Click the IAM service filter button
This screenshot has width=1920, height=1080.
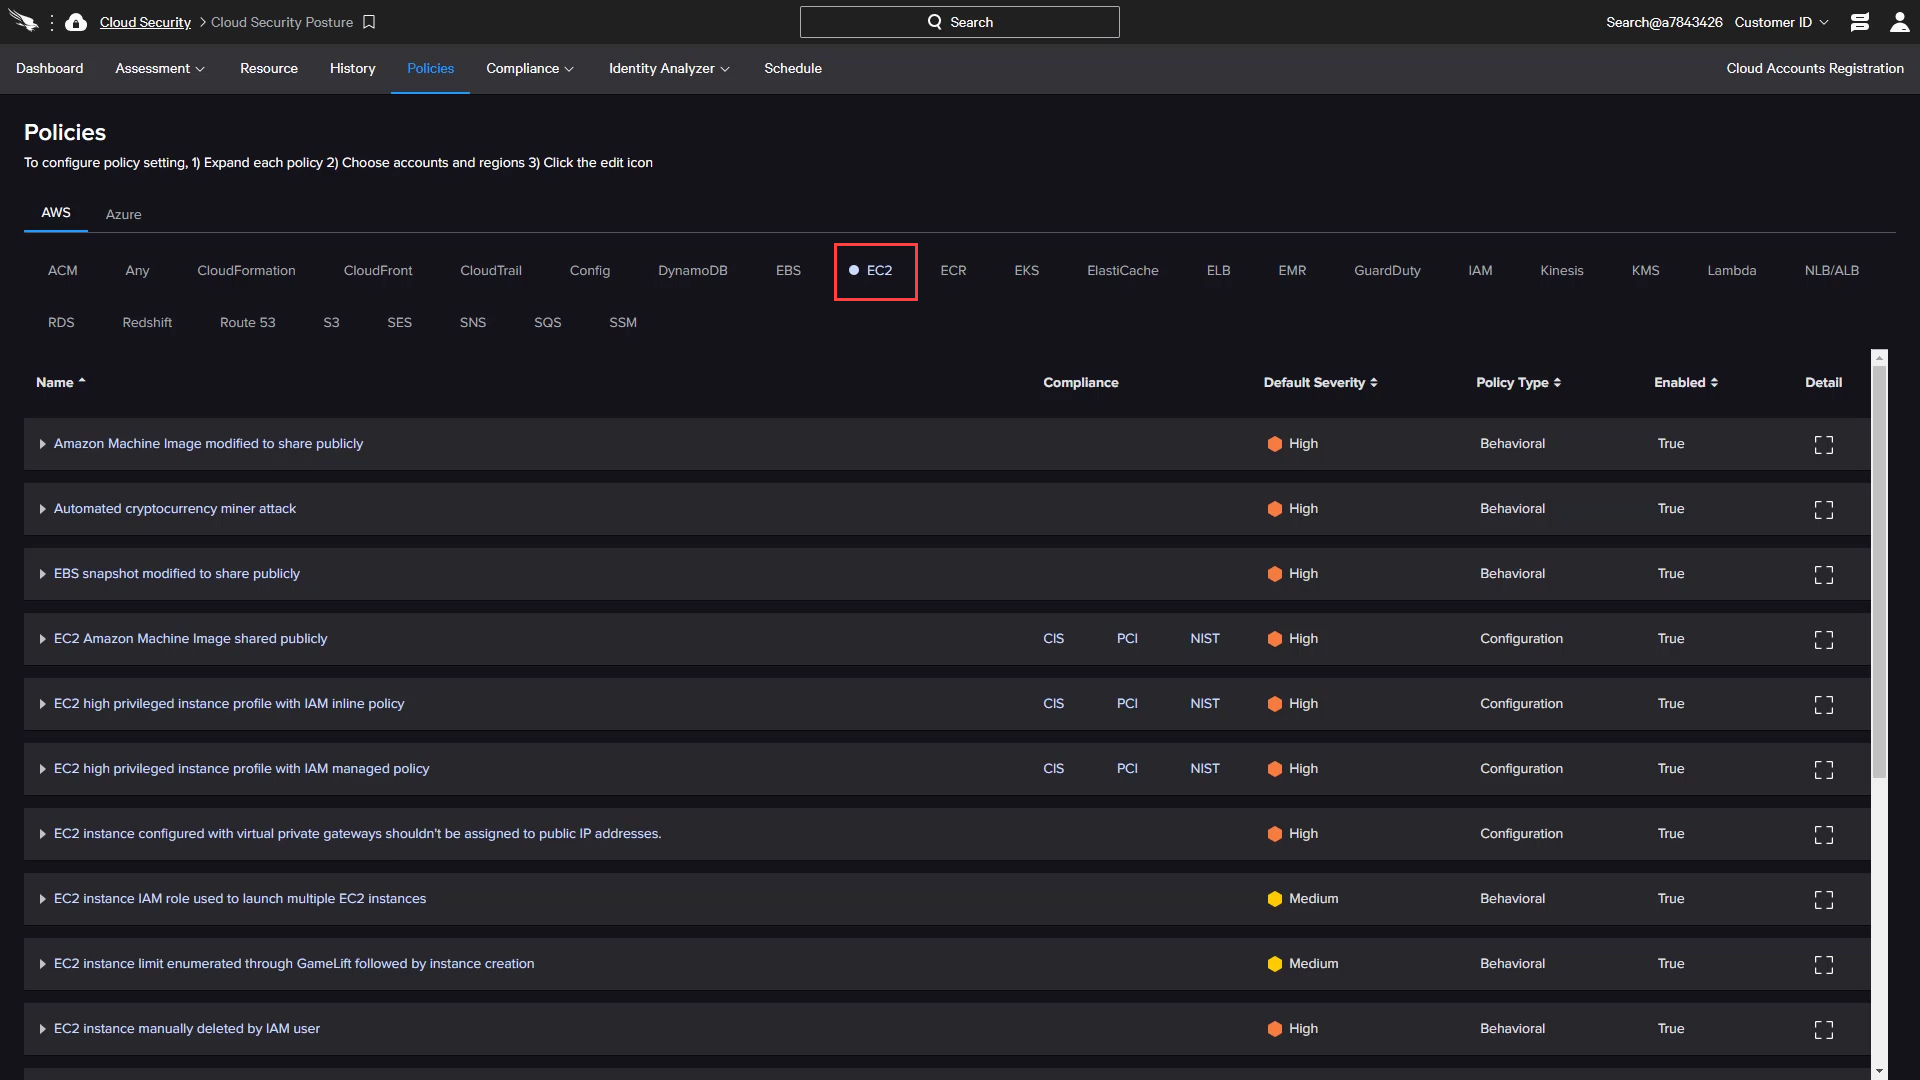[x=1480, y=270]
